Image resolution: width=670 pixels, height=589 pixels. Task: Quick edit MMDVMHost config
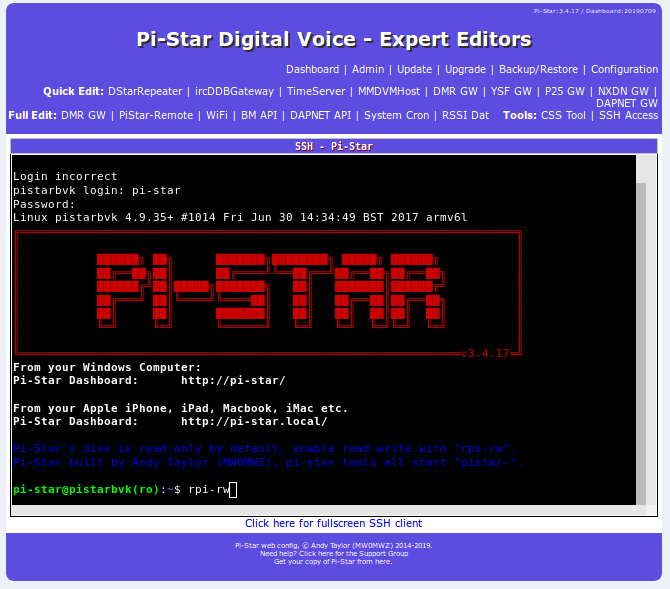[x=389, y=91]
